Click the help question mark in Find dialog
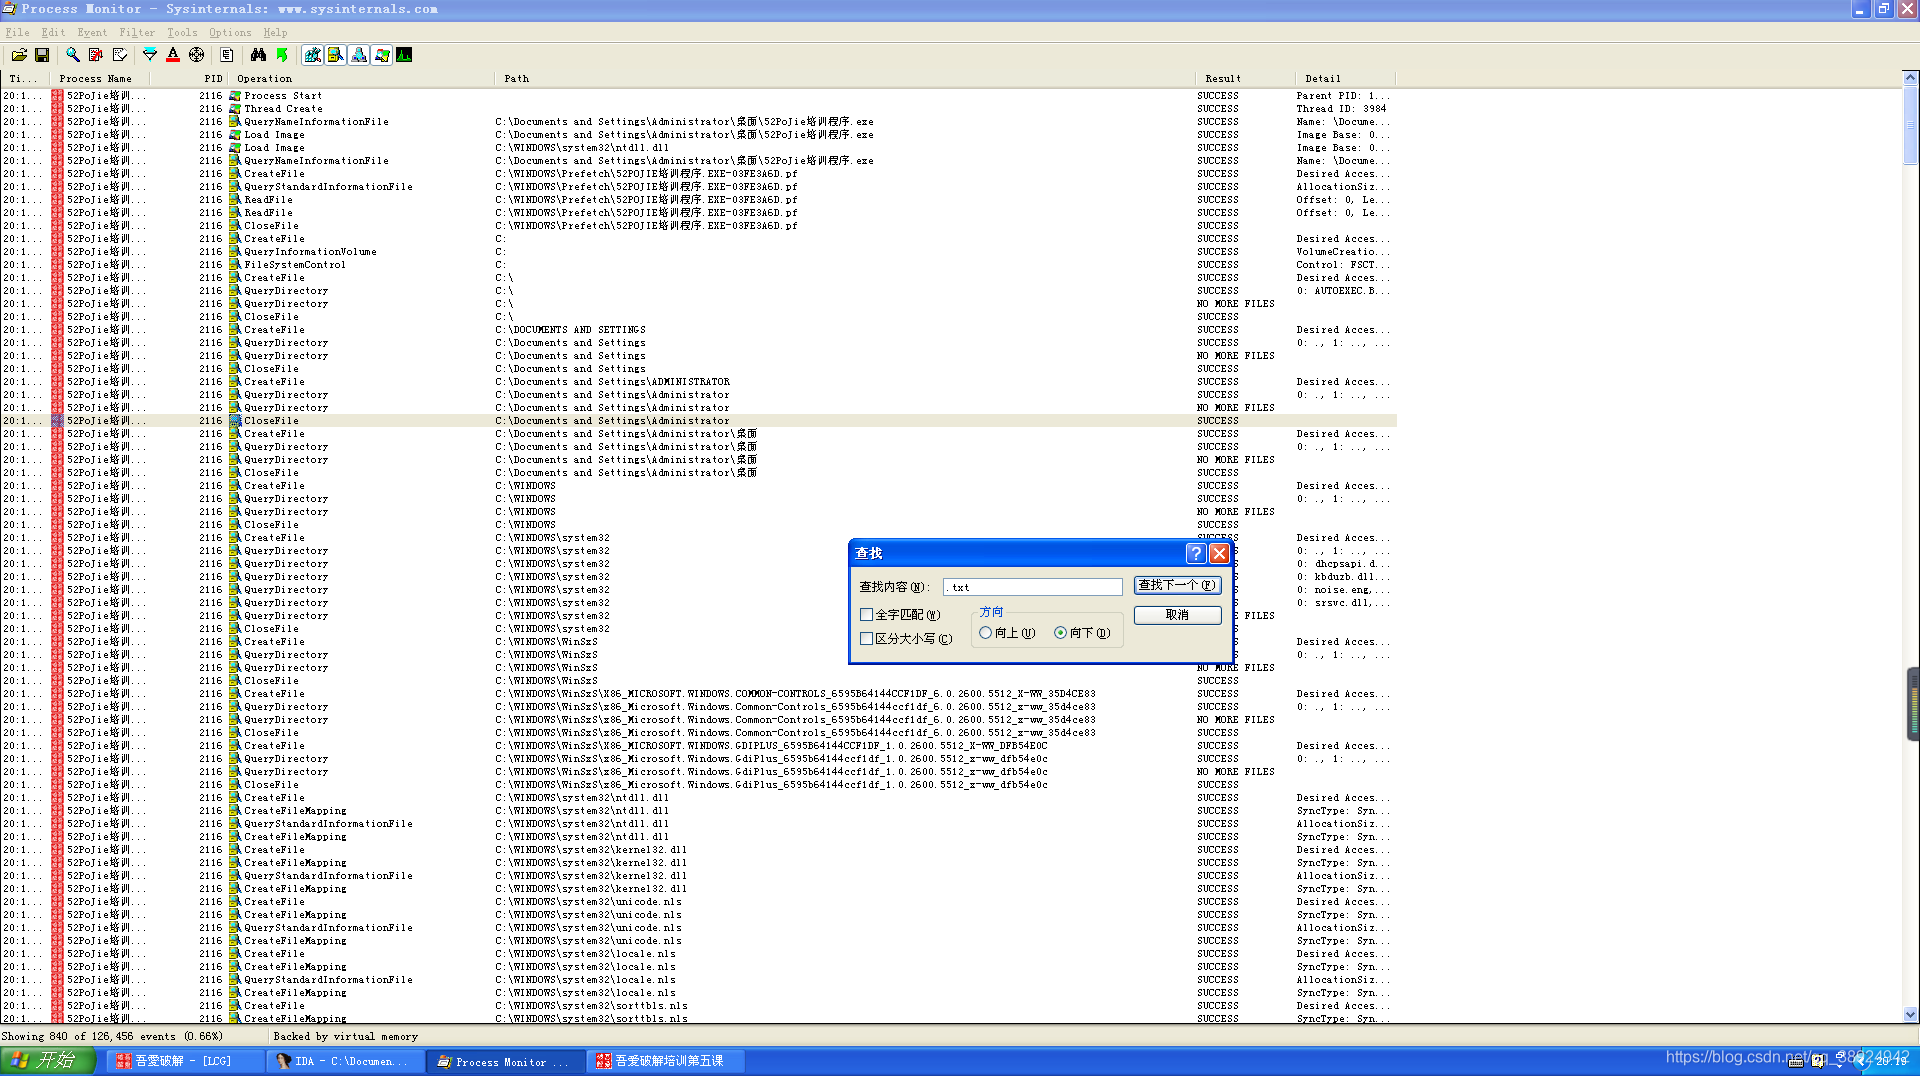This screenshot has width=1920, height=1076. [1195, 553]
